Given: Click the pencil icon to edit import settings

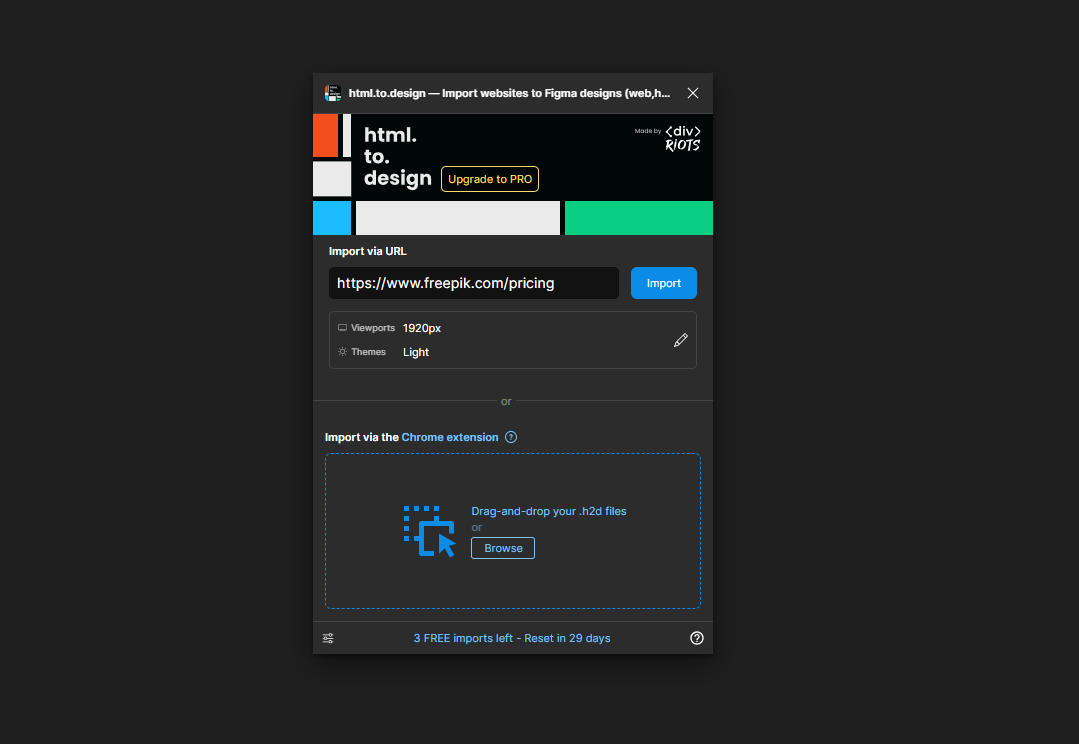Looking at the screenshot, I should [x=681, y=340].
